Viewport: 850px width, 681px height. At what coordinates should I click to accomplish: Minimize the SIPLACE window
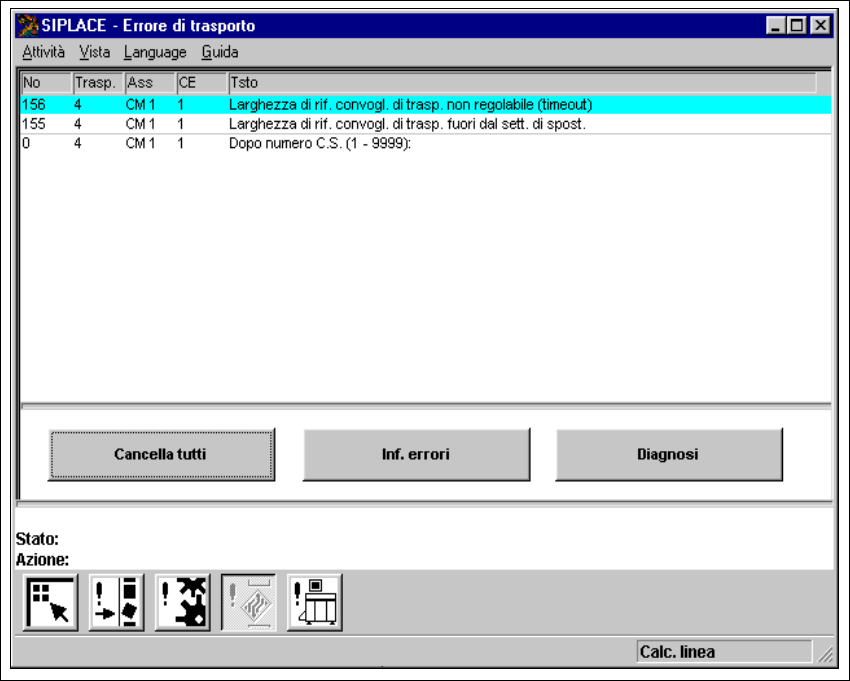pos(776,25)
